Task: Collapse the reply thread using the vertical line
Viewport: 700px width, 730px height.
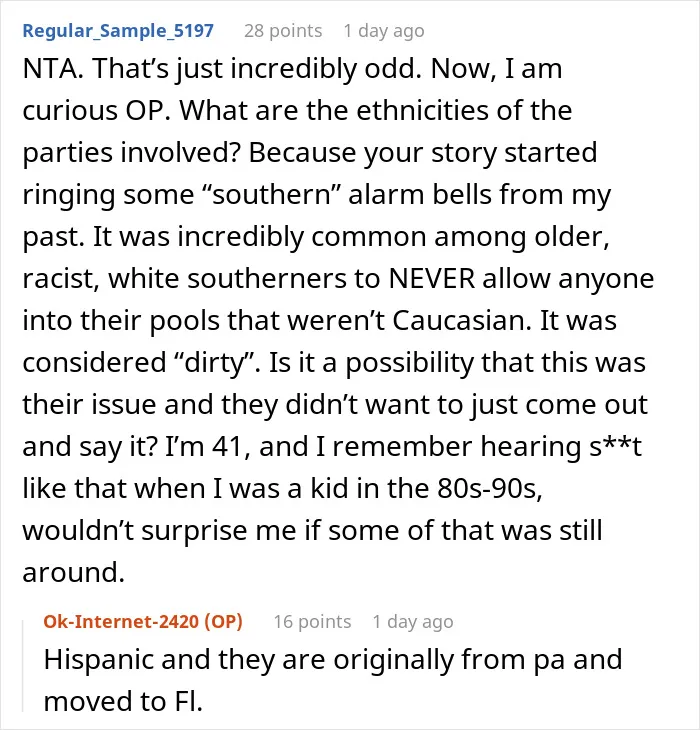Action: (23, 666)
